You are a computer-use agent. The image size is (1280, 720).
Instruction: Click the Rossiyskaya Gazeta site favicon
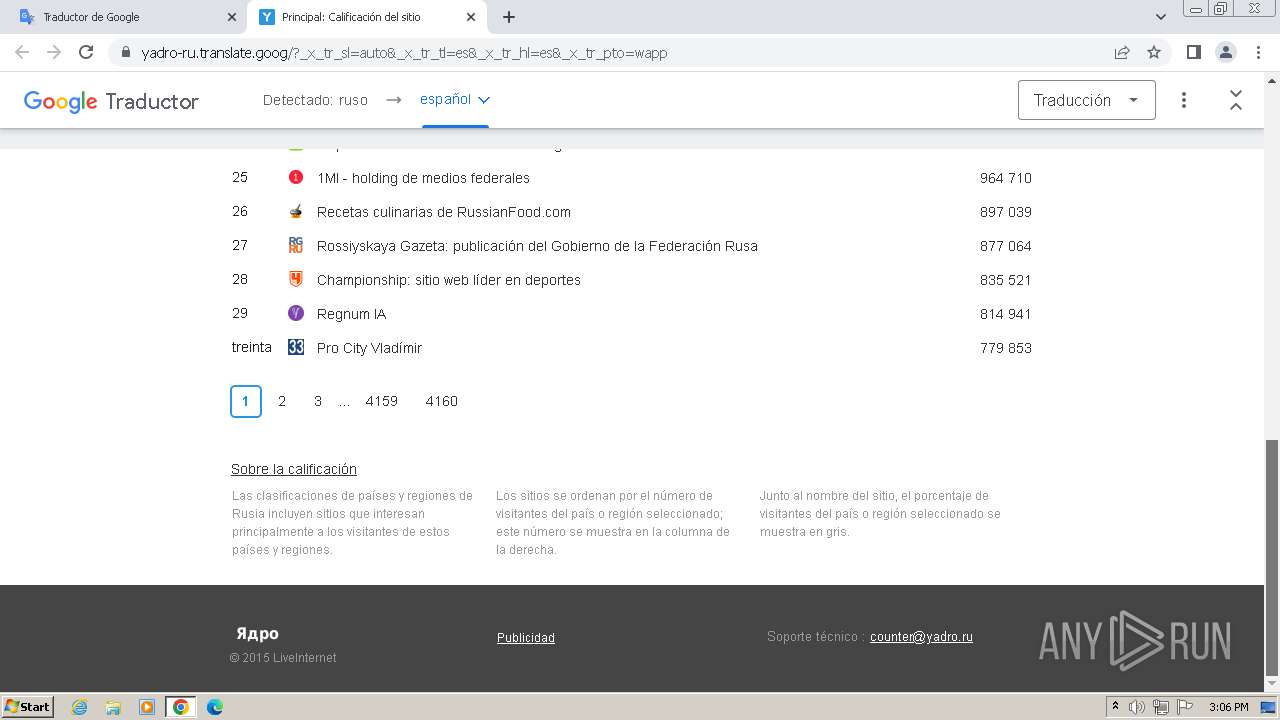click(x=295, y=245)
